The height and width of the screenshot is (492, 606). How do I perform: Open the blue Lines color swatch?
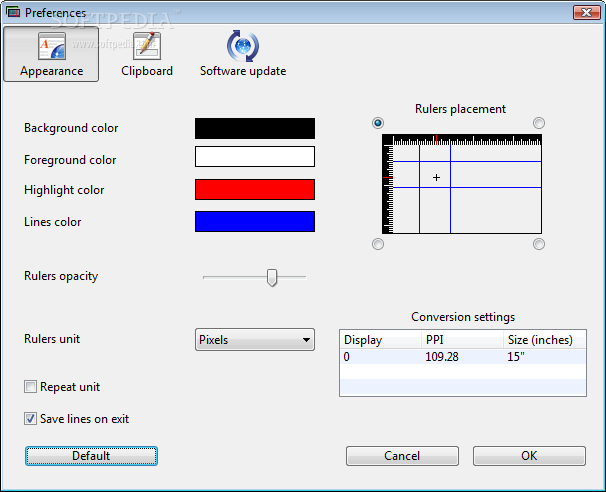pos(254,221)
